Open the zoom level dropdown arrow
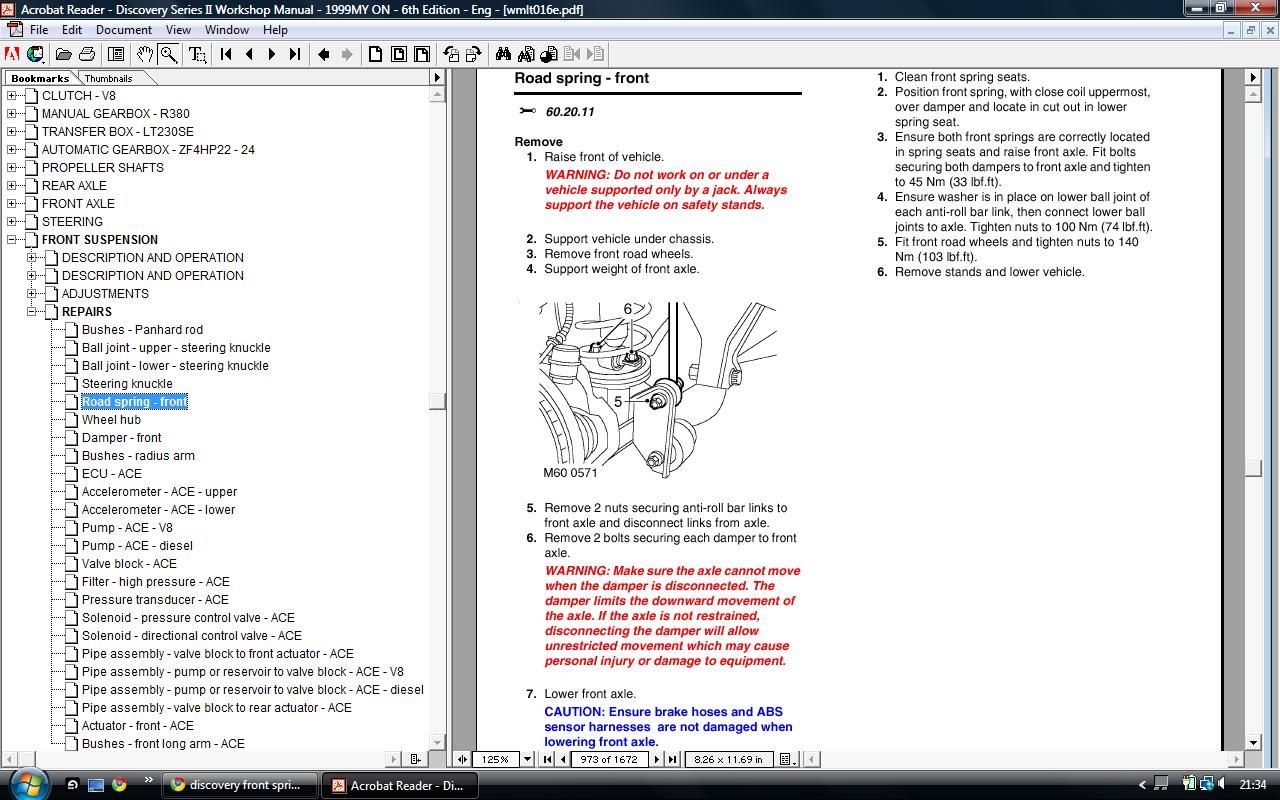 click(527, 759)
